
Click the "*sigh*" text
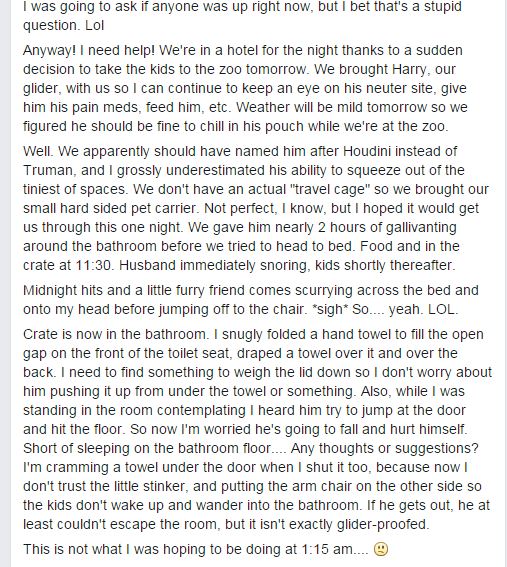click(330, 309)
